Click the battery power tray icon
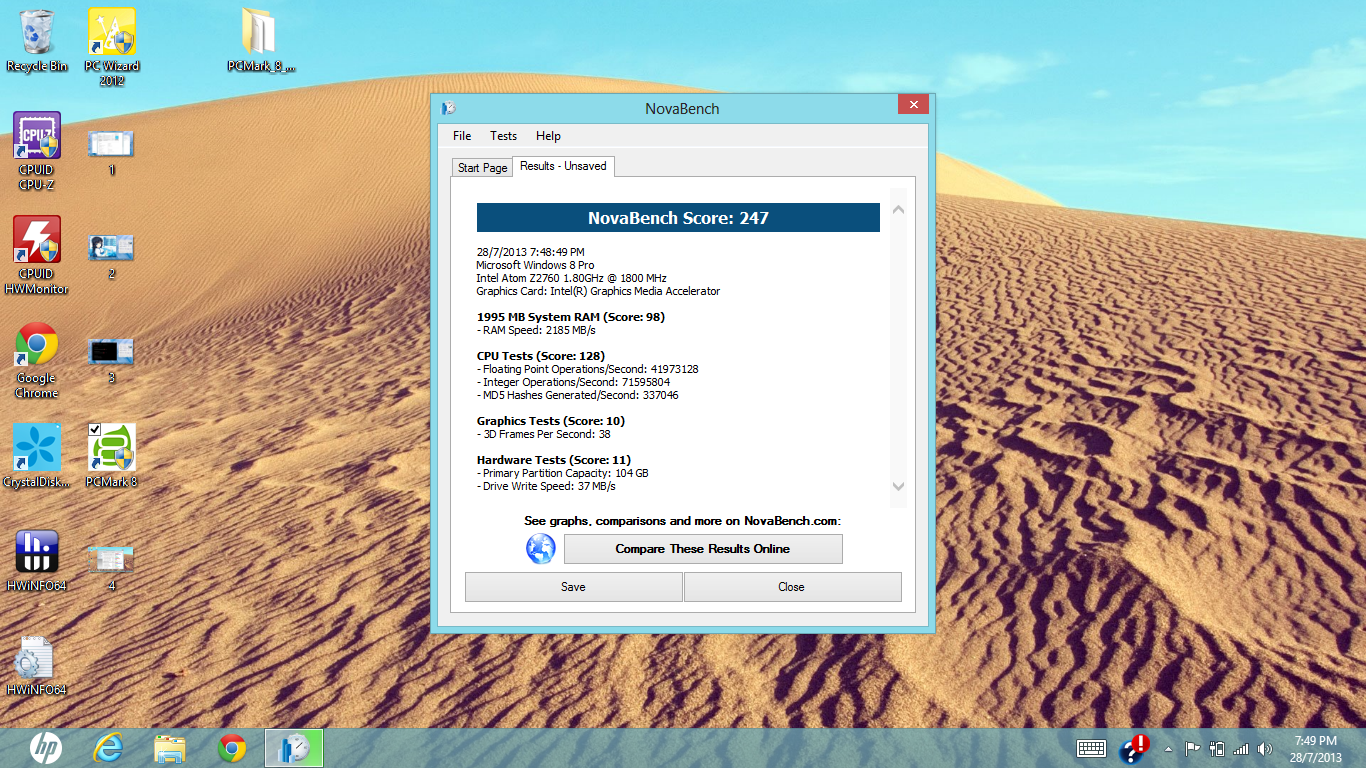1366x768 pixels. click(1216, 748)
